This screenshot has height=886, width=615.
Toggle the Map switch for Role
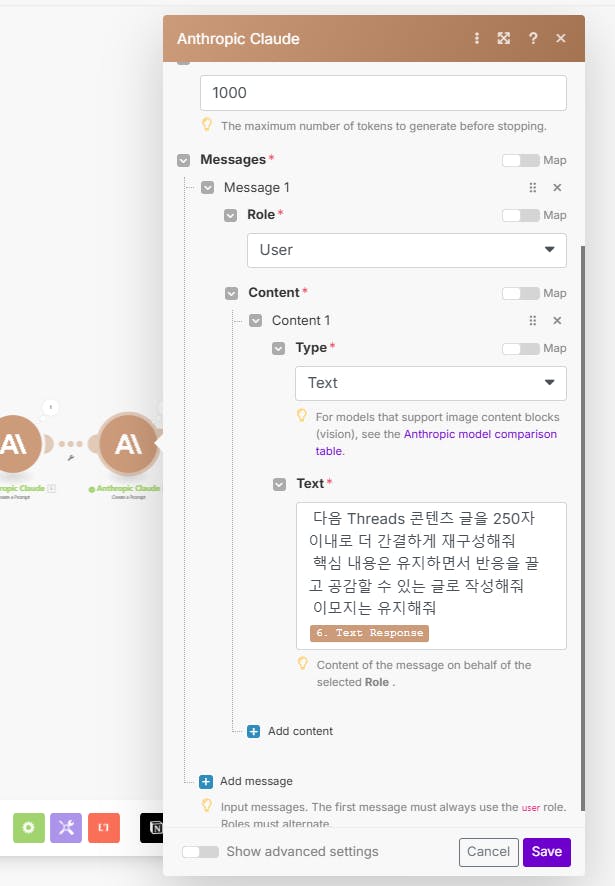(521, 215)
